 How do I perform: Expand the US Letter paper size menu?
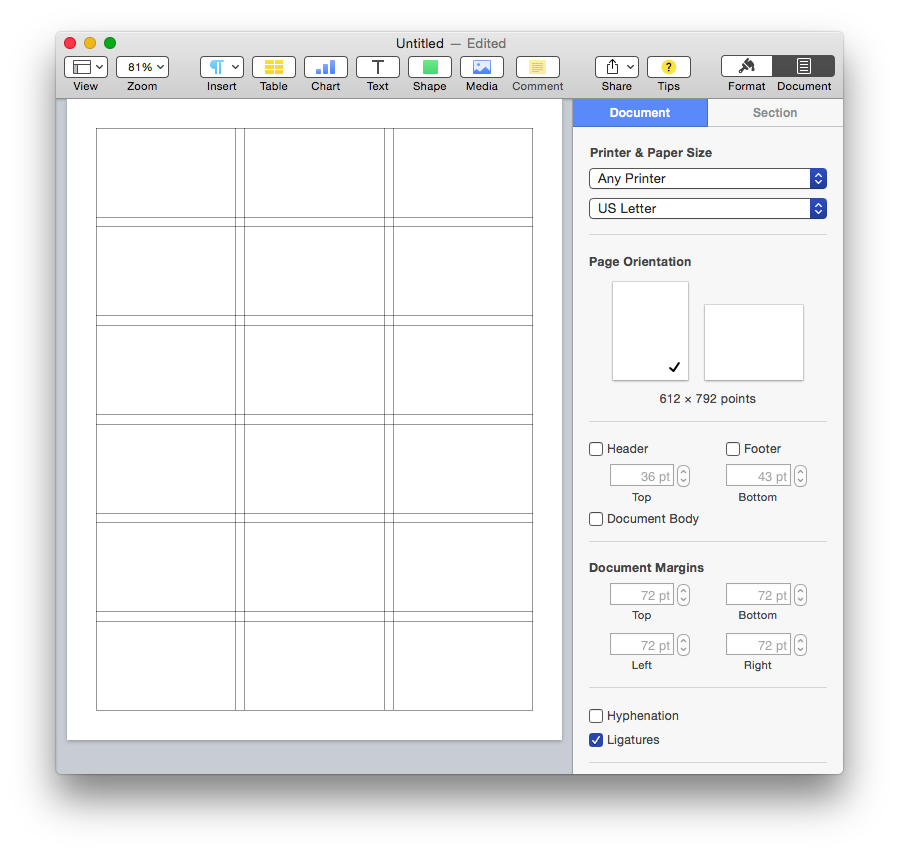click(x=707, y=209)
